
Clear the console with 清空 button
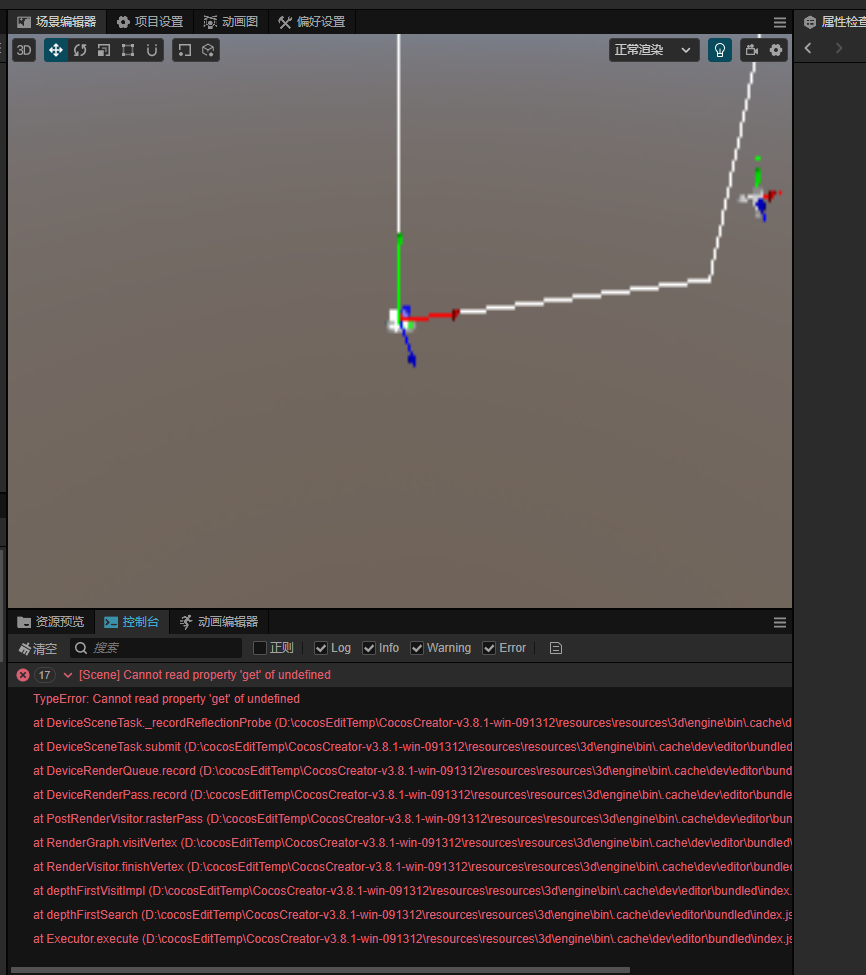pos(38,649)
